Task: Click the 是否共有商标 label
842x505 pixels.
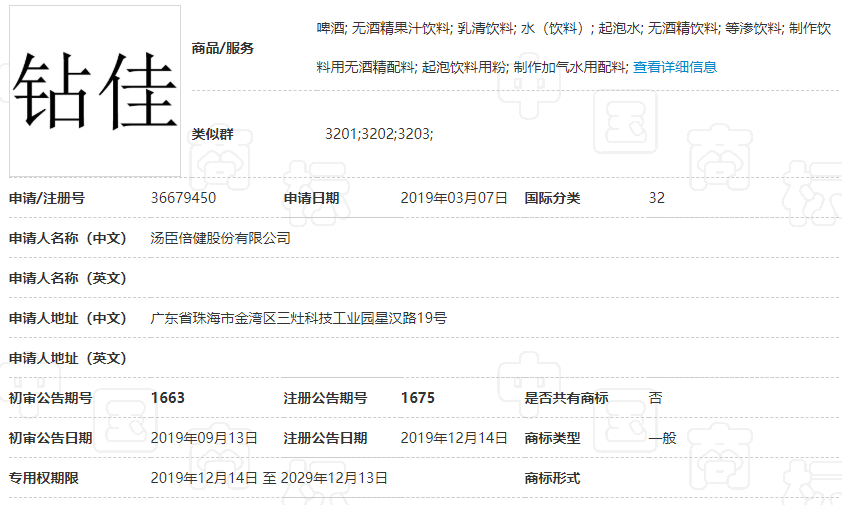Action: [x=567, y=398]
